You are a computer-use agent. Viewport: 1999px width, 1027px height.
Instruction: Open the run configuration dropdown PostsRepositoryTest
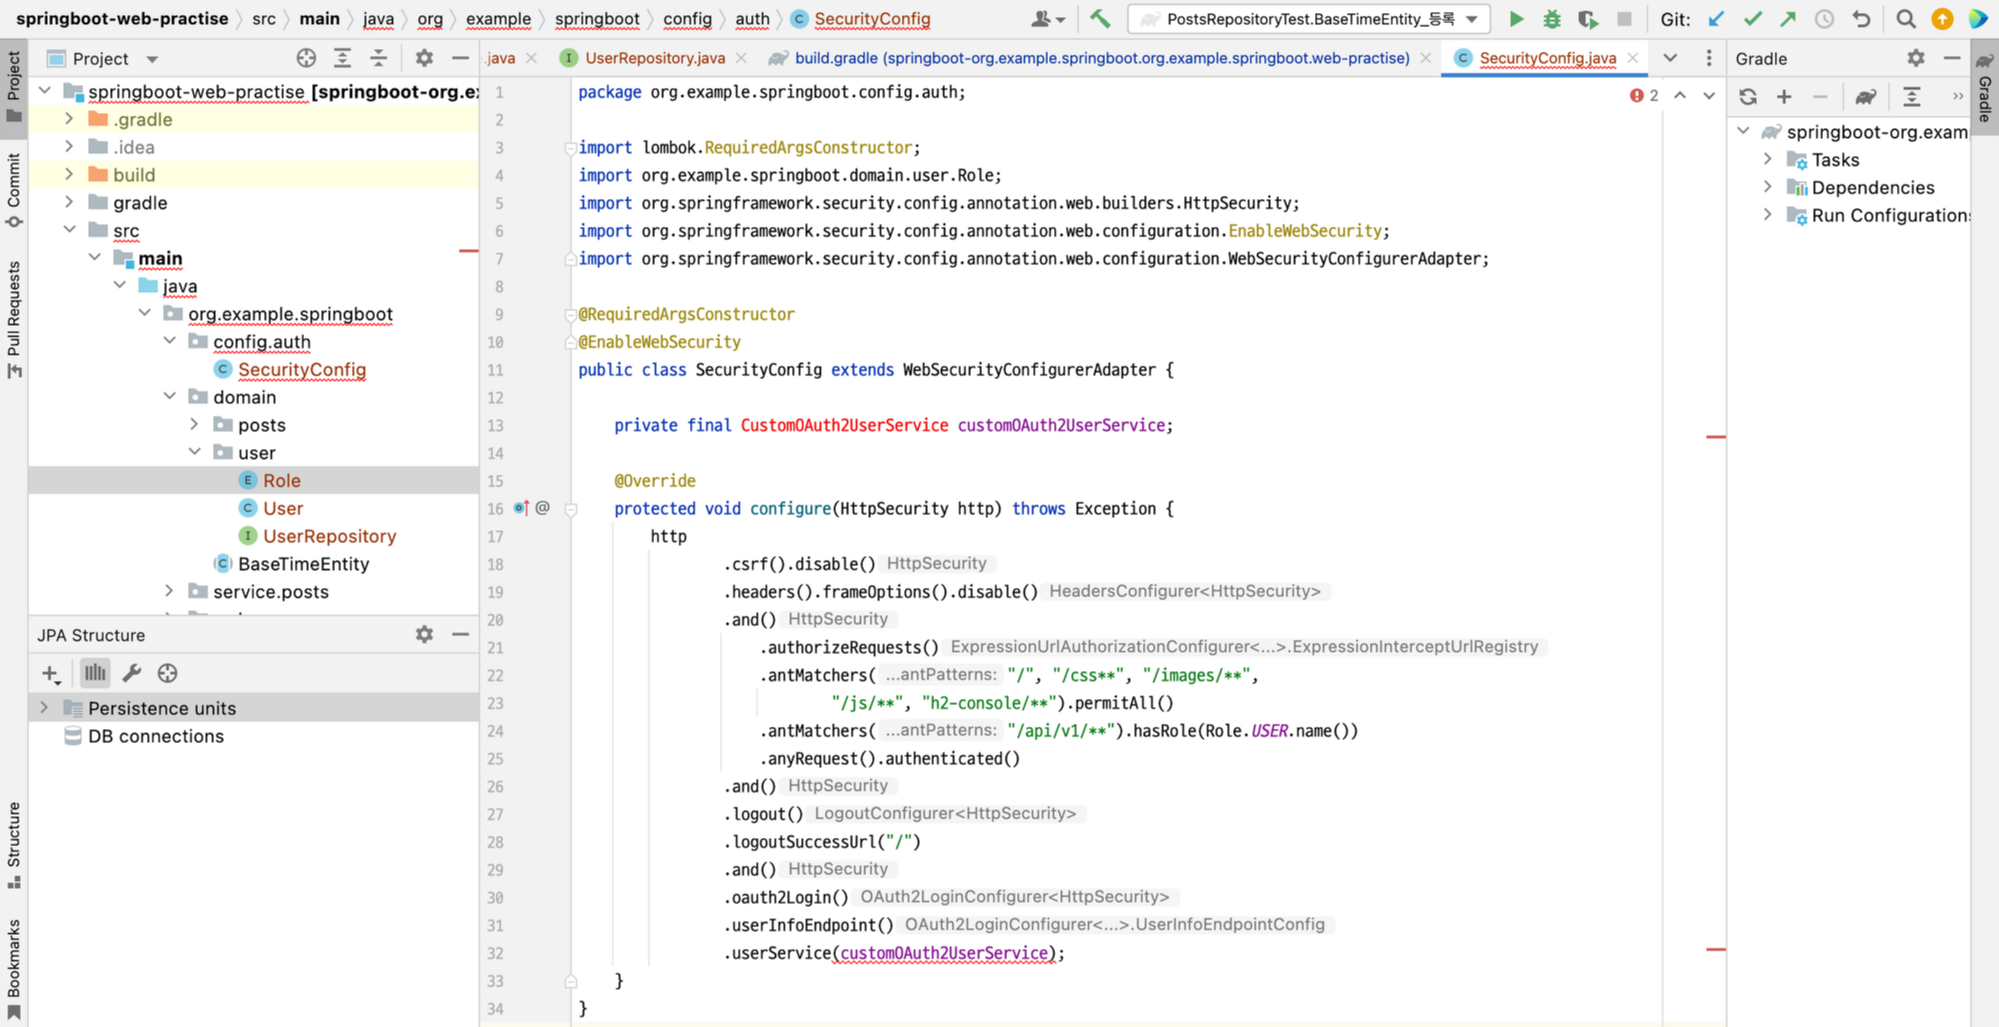pyautogui.click(x=1308, y=19)
